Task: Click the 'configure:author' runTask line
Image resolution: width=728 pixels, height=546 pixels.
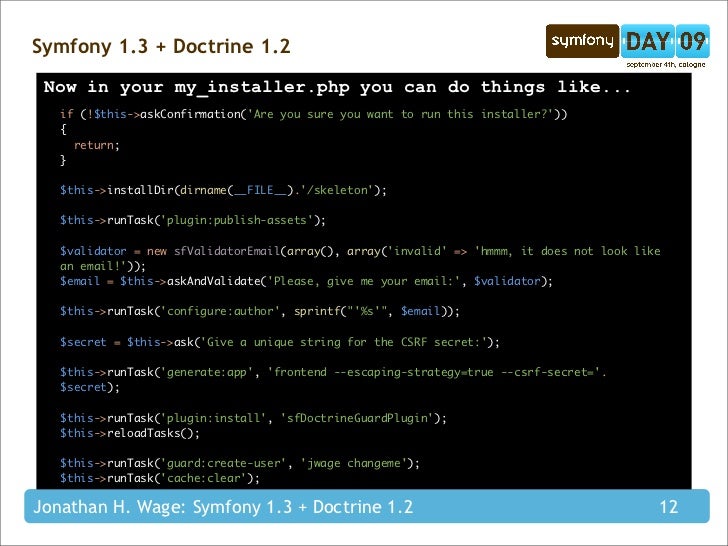Action: (260, 311)
